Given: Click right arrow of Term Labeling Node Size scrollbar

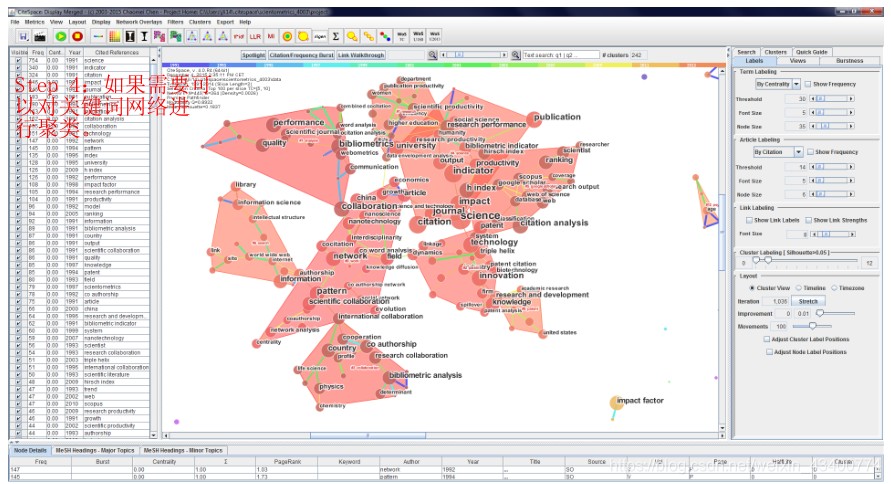Looking at the screenshot, I should click(x=851, y=126).
